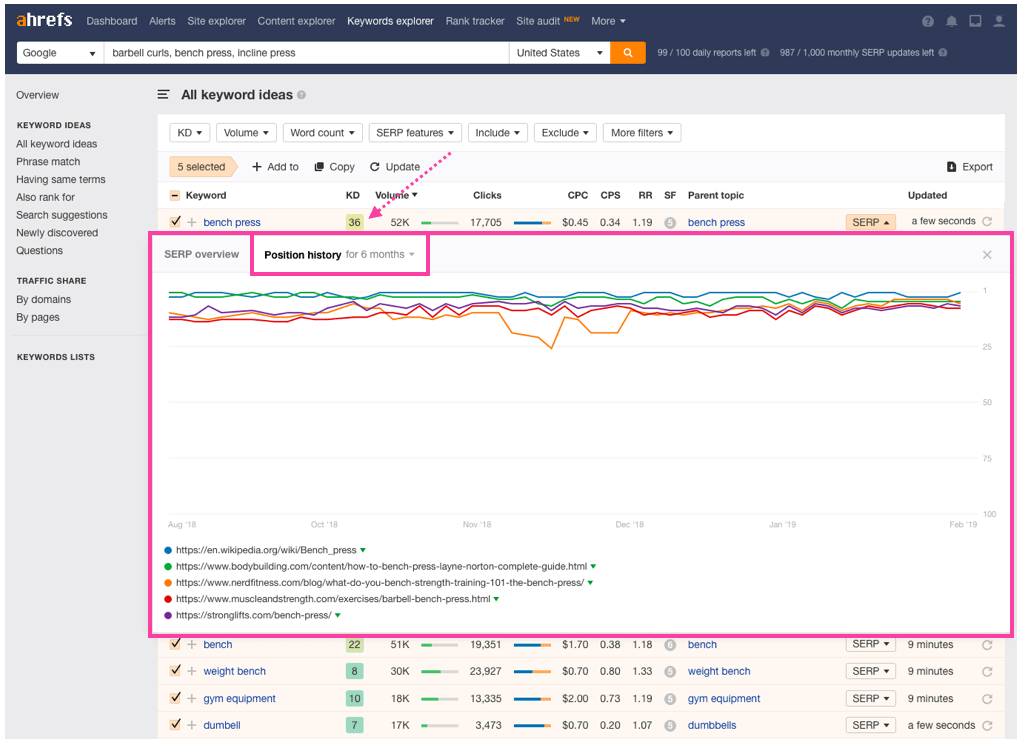Open Phrase match in sidebar
This screenshot has height=745, width=1022.
coord(48,162)
